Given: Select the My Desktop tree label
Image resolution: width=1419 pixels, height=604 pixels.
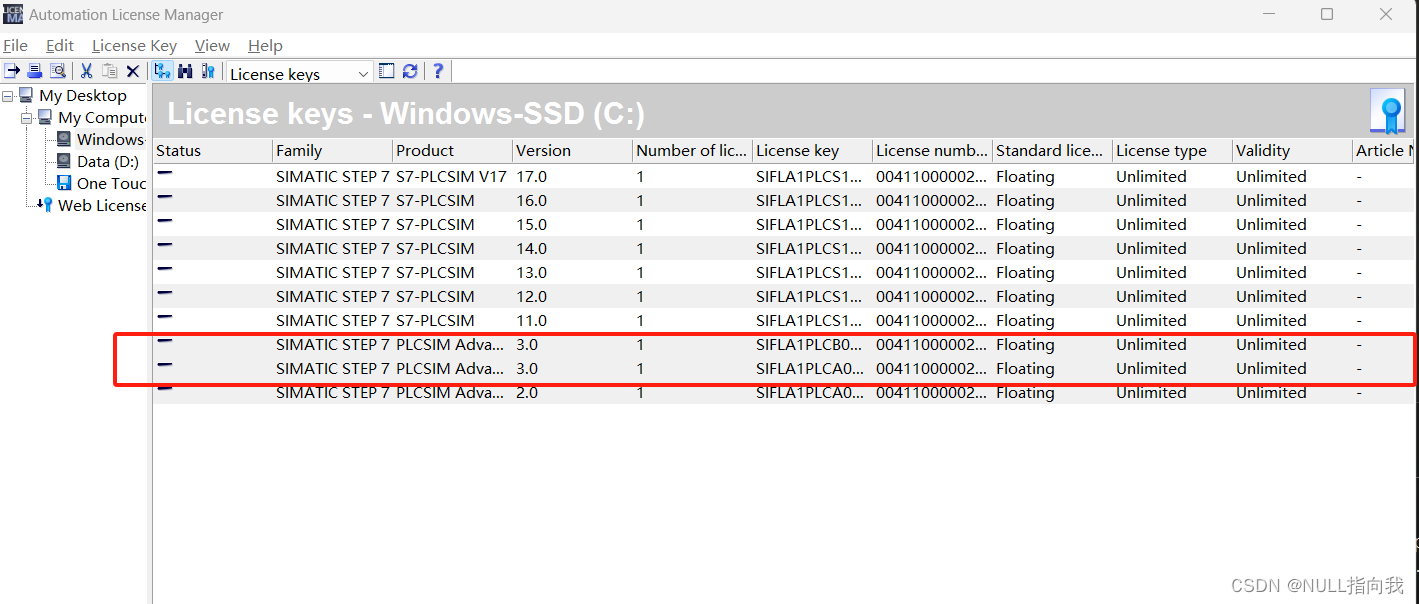Looking at the screenshot, I should (x=83, y=95).
